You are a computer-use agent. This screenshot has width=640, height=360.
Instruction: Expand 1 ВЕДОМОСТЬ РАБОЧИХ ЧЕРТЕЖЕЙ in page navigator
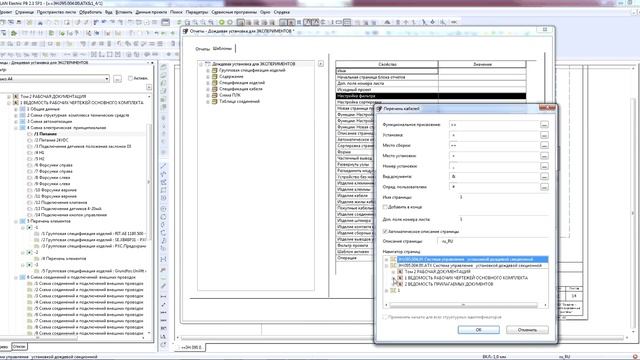[x=393, y=278]
